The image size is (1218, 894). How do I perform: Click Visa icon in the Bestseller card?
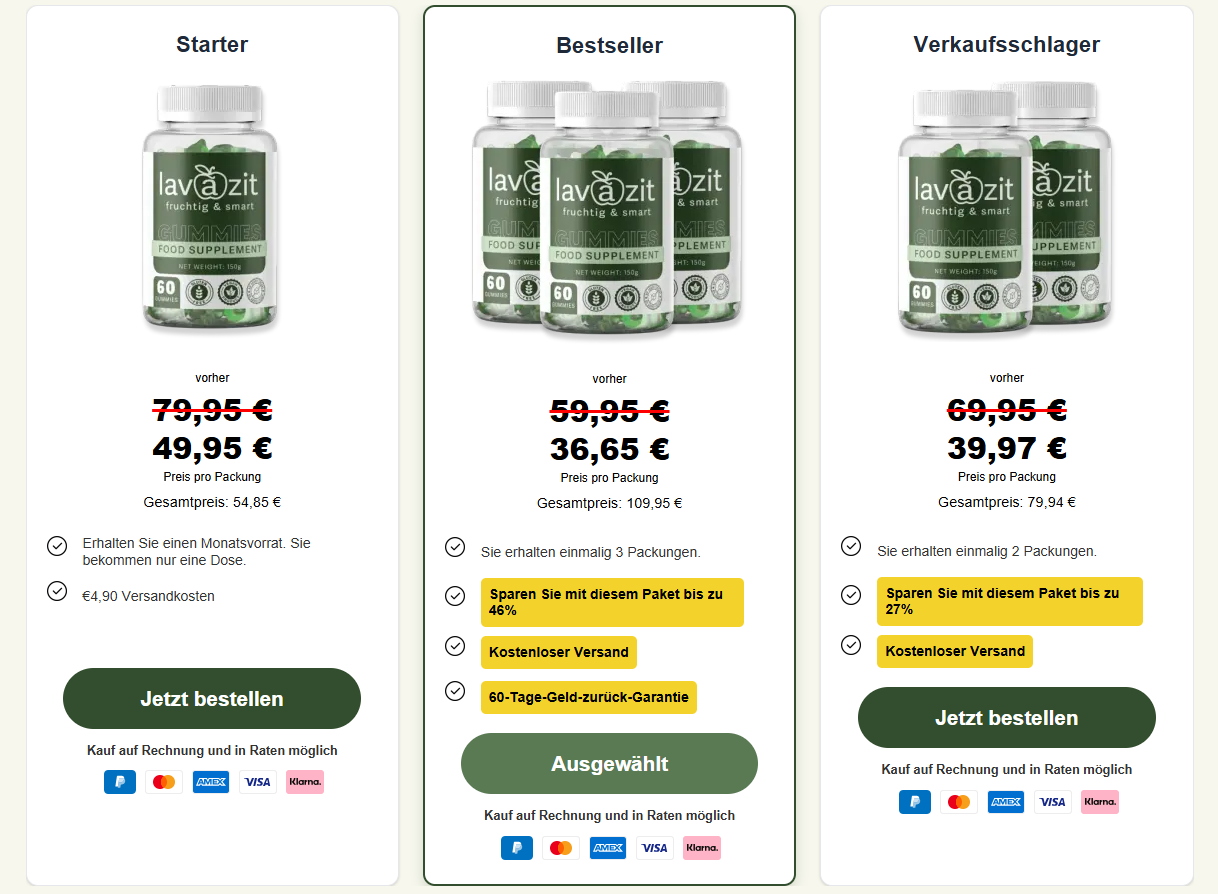pos(654,848)
